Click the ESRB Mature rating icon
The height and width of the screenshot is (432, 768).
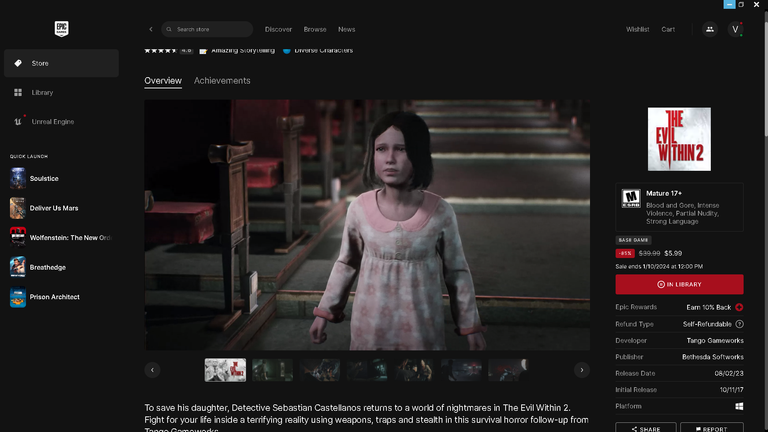[x=631, y=198]
